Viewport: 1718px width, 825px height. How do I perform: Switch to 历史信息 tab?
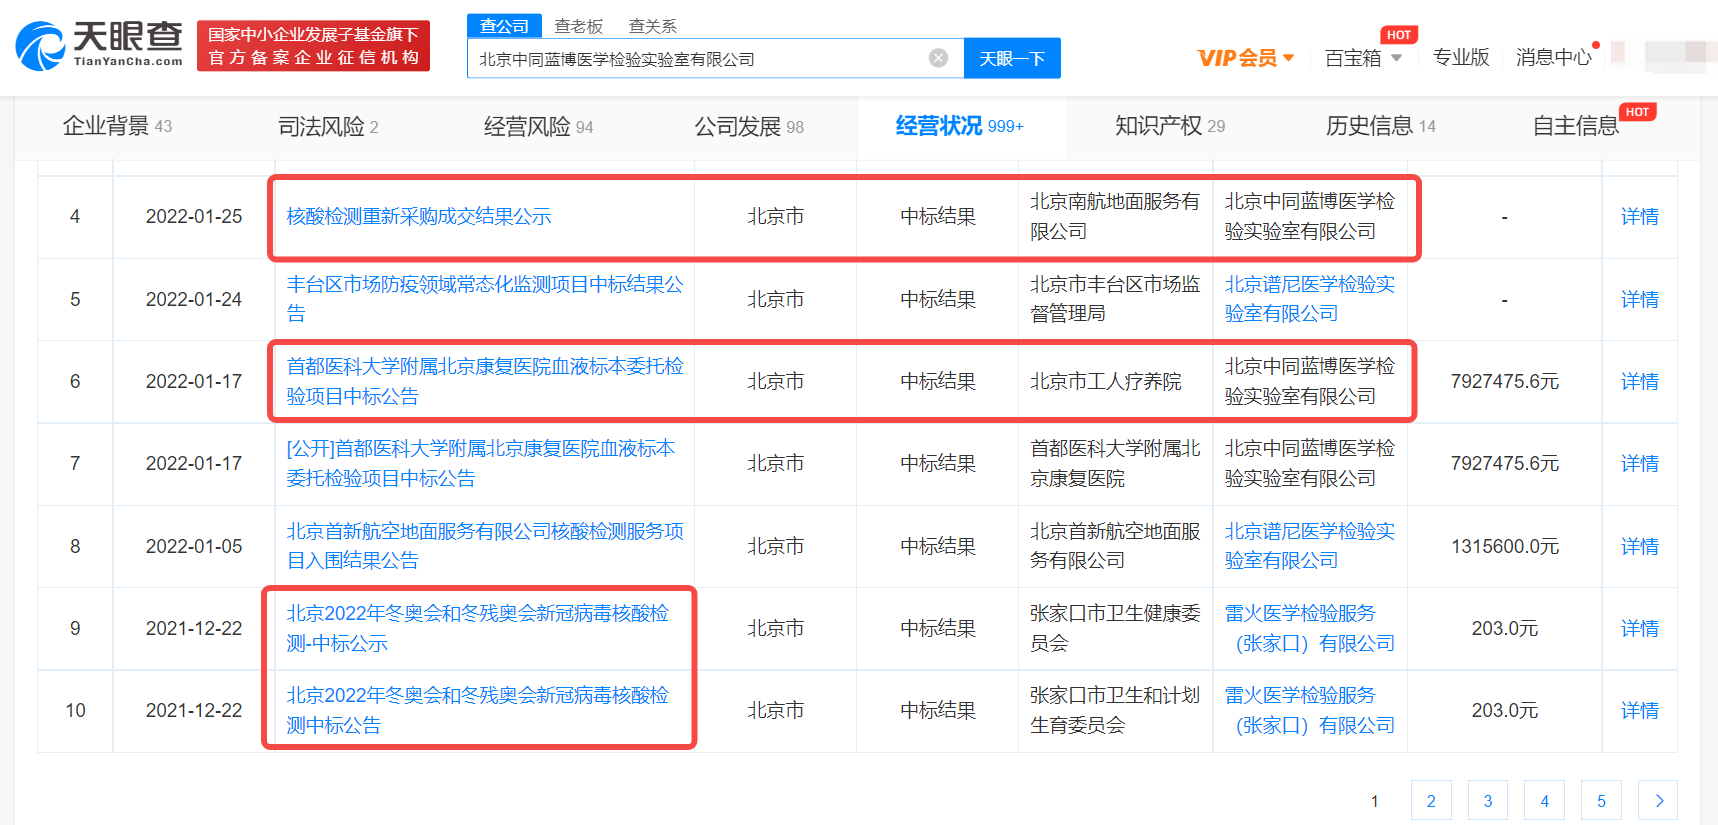[1380, 126]
